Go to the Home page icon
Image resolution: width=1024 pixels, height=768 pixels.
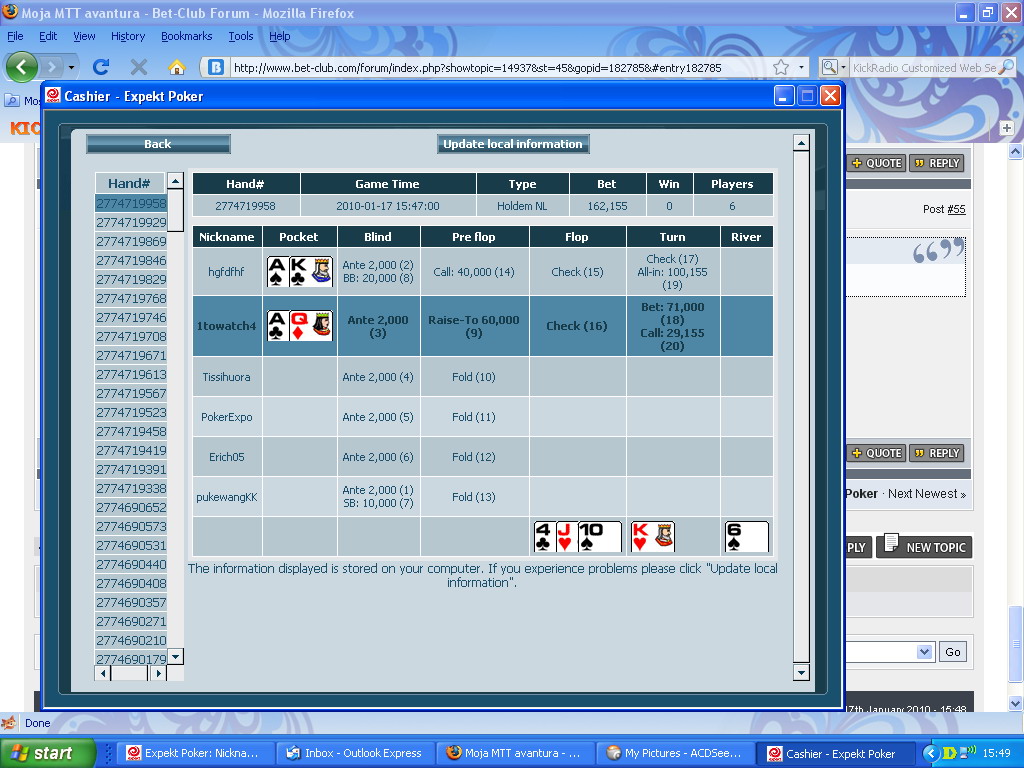point(176,67)
